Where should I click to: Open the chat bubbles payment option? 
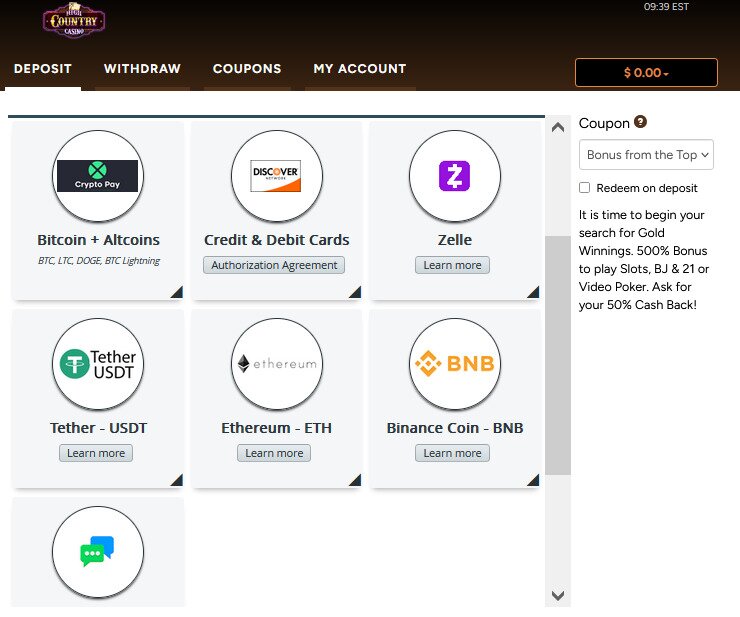(x=98, y=552)
